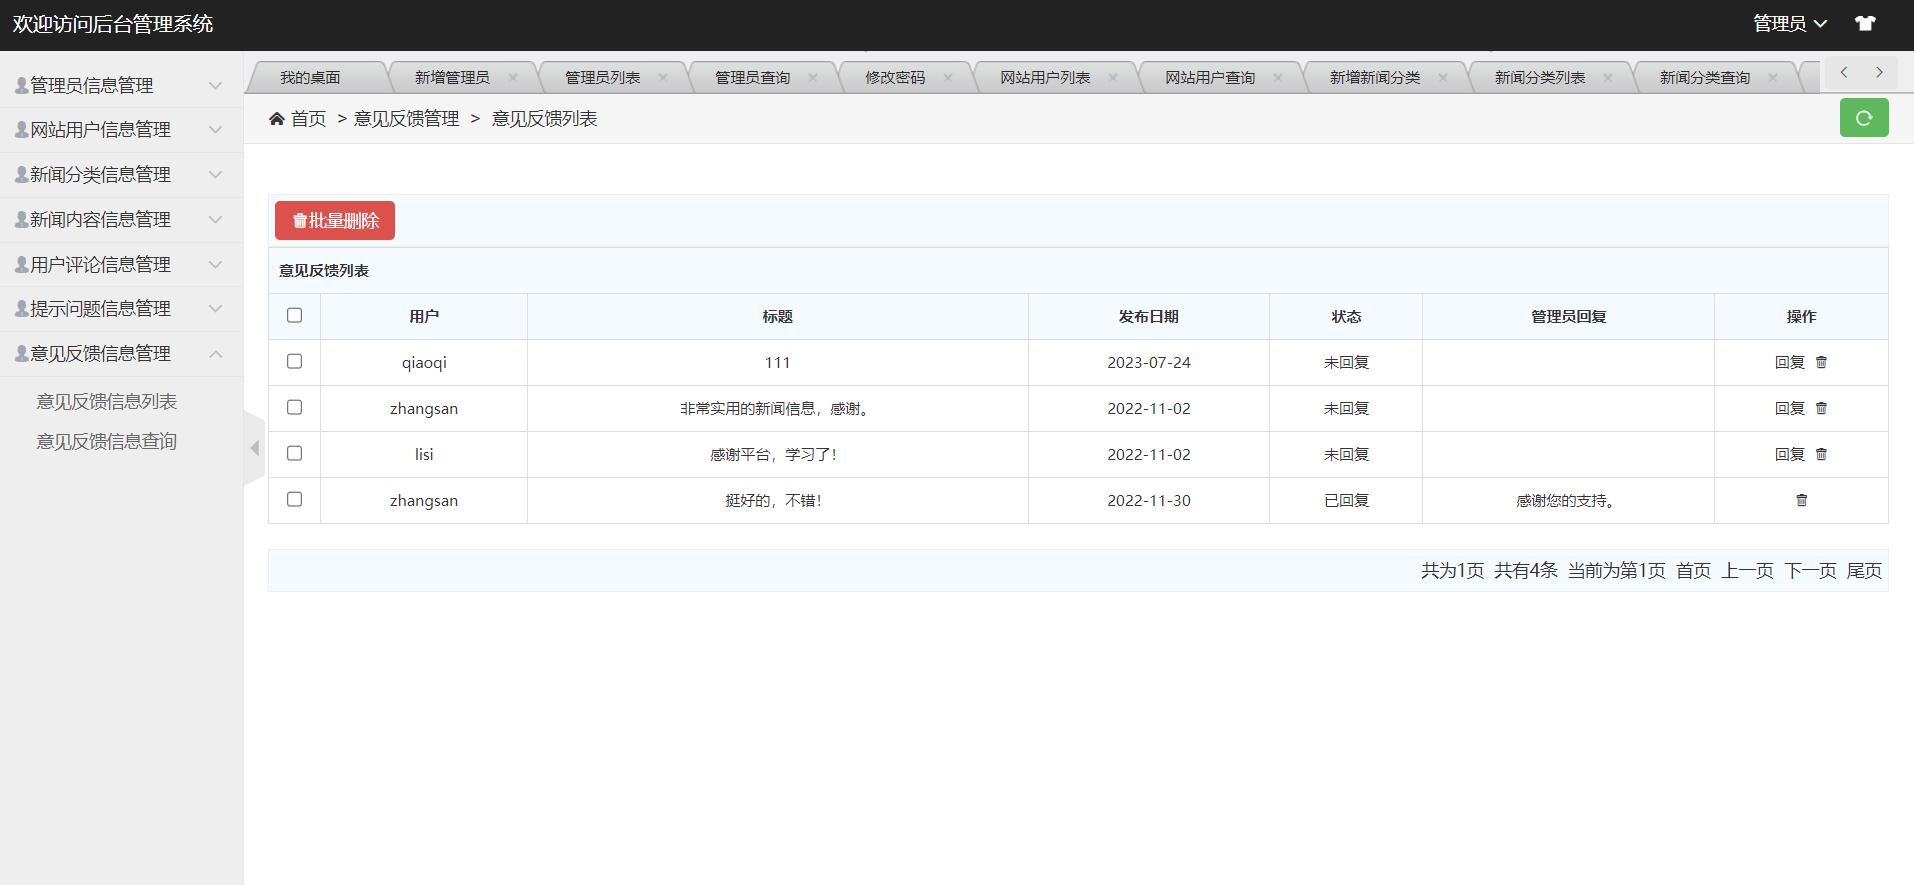Go to 尾页 in pagination

[x=1864, y=570]
